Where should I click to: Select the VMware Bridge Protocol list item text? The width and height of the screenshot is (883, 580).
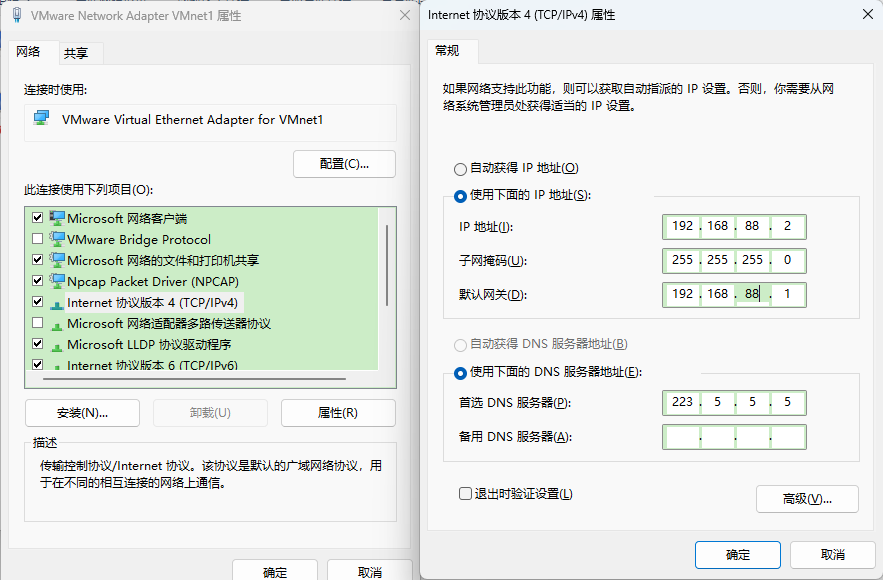tap(139, 239)
